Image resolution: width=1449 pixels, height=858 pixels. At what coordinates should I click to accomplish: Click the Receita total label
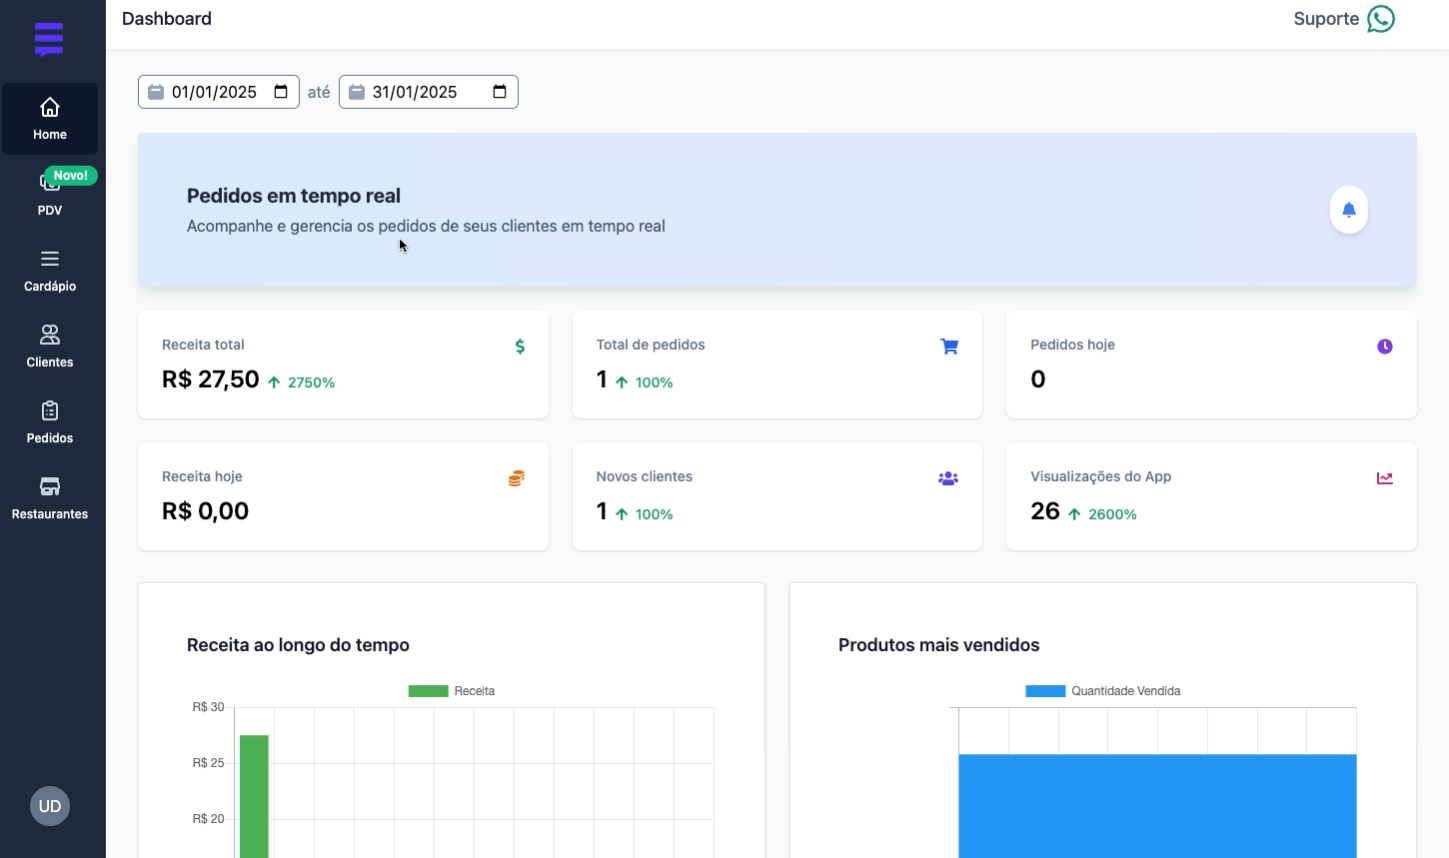(x=203, y=345)
